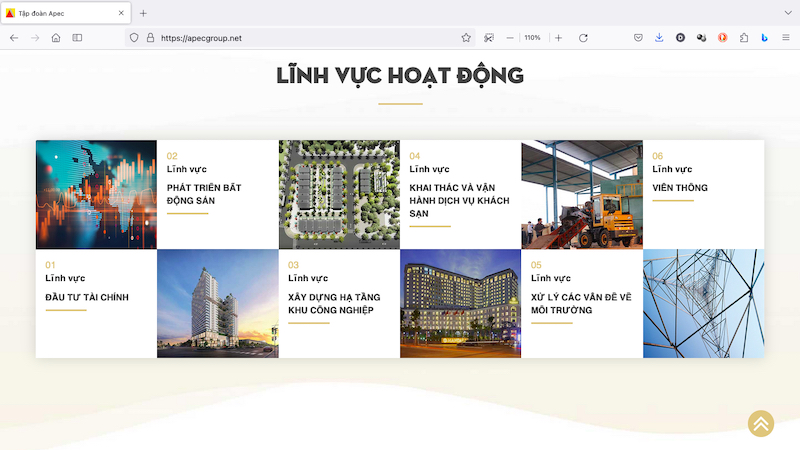800x450 pixels.
Task: Go to the Firefox home page
Action: click(x=56, y=38)
